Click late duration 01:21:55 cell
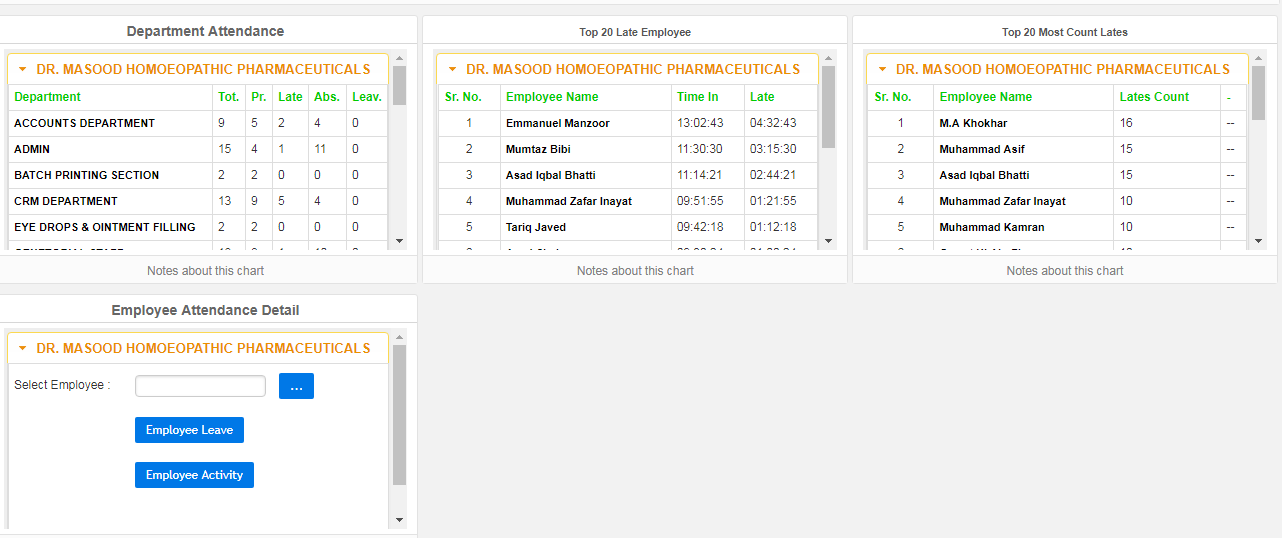Image resolution: width=1282 pixels, height=538 pixels. [x=773, y=201]
